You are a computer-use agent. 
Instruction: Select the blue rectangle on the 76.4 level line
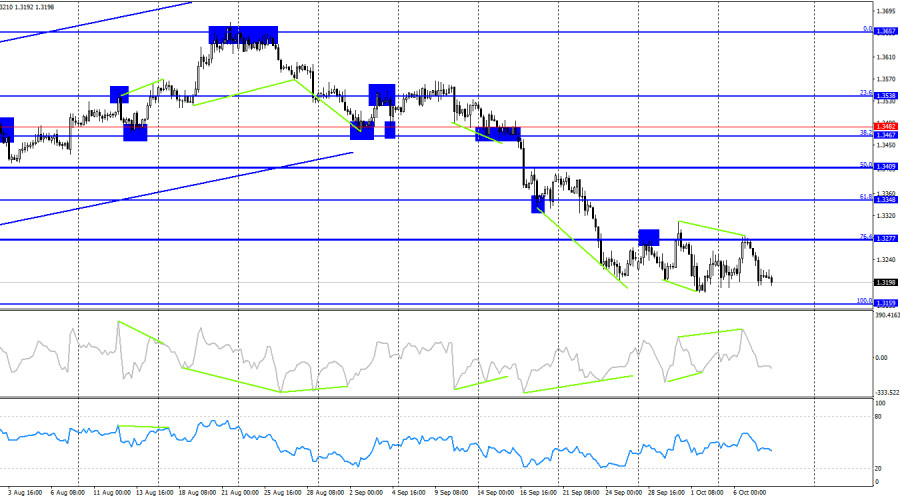[649, 238]
